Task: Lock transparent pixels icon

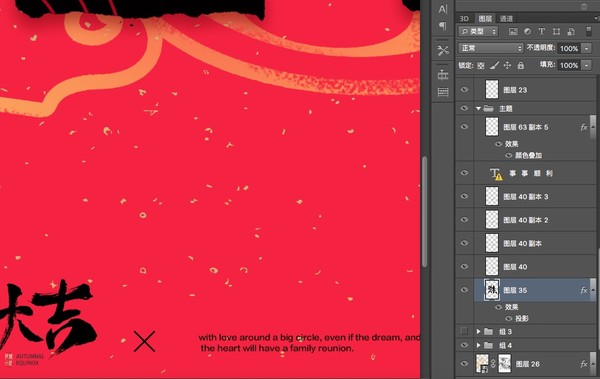Action: (x=481, y=65)
